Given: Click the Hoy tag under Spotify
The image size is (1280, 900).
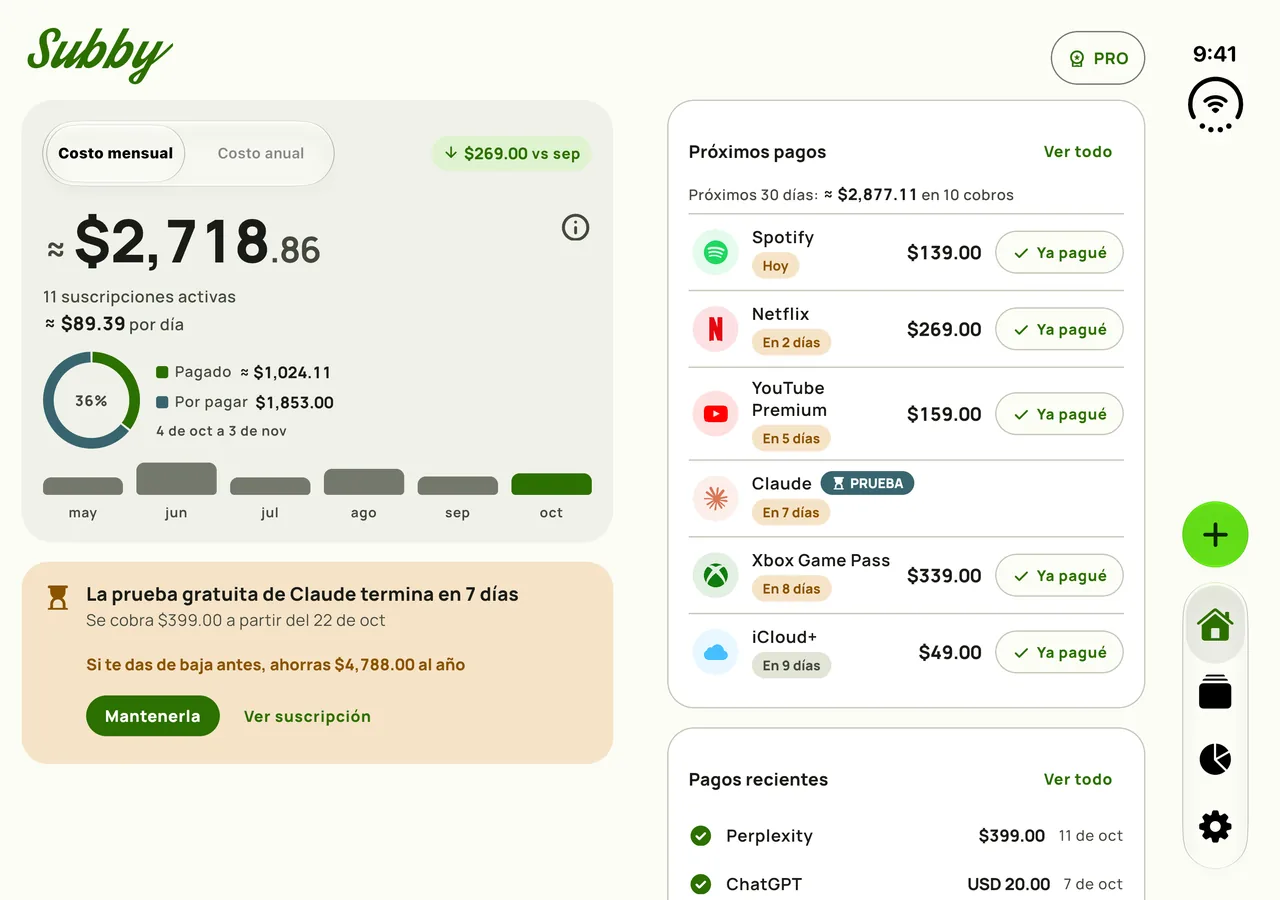Looking at the screenshot, I should pos(776,266).
